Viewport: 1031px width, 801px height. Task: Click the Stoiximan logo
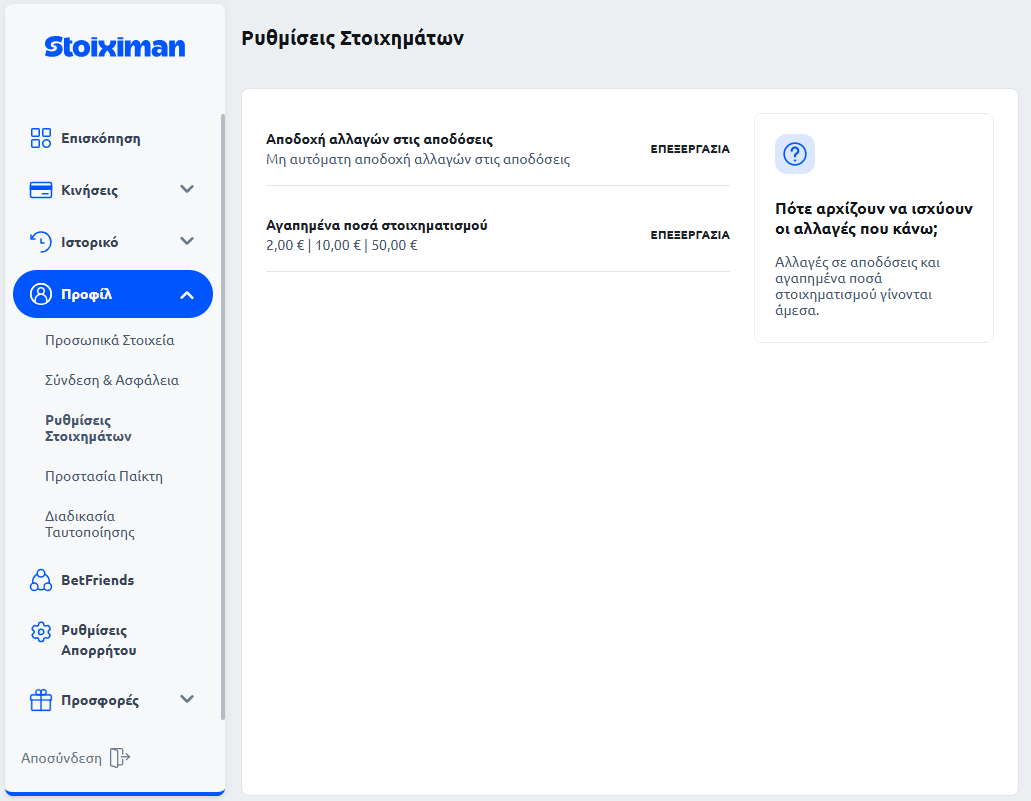coord(114,47)
